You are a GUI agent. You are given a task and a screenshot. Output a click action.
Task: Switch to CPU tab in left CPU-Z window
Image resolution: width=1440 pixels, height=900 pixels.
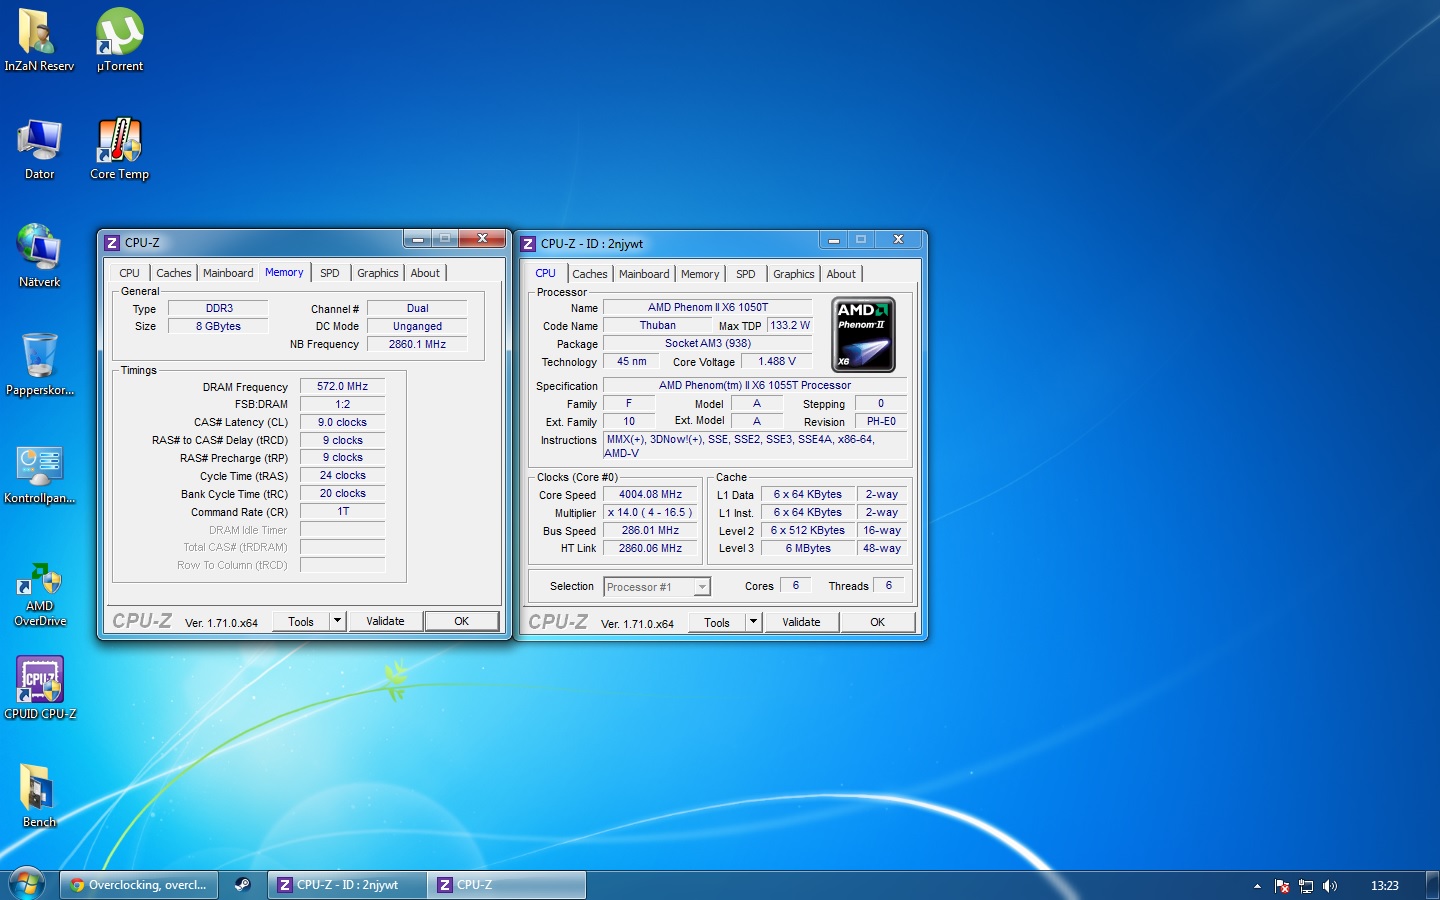point(130,273)
